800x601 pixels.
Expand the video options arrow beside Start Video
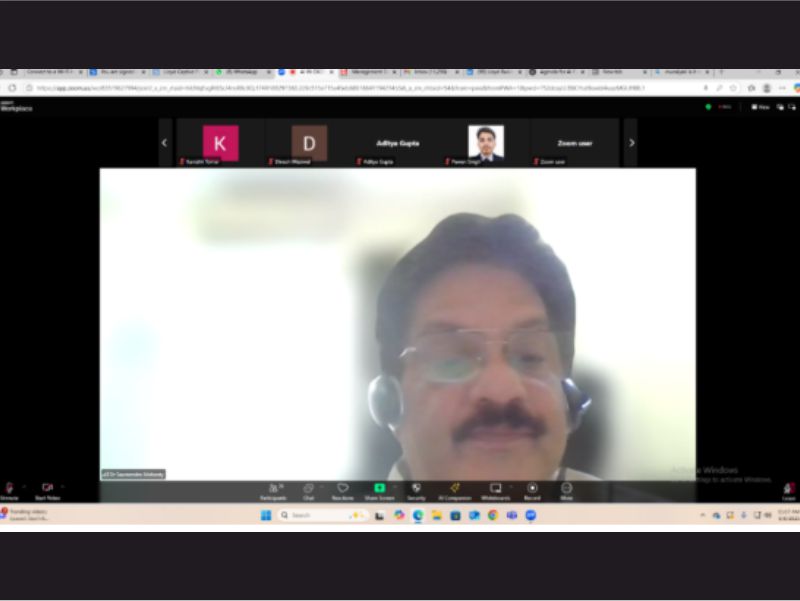[61, 487]
